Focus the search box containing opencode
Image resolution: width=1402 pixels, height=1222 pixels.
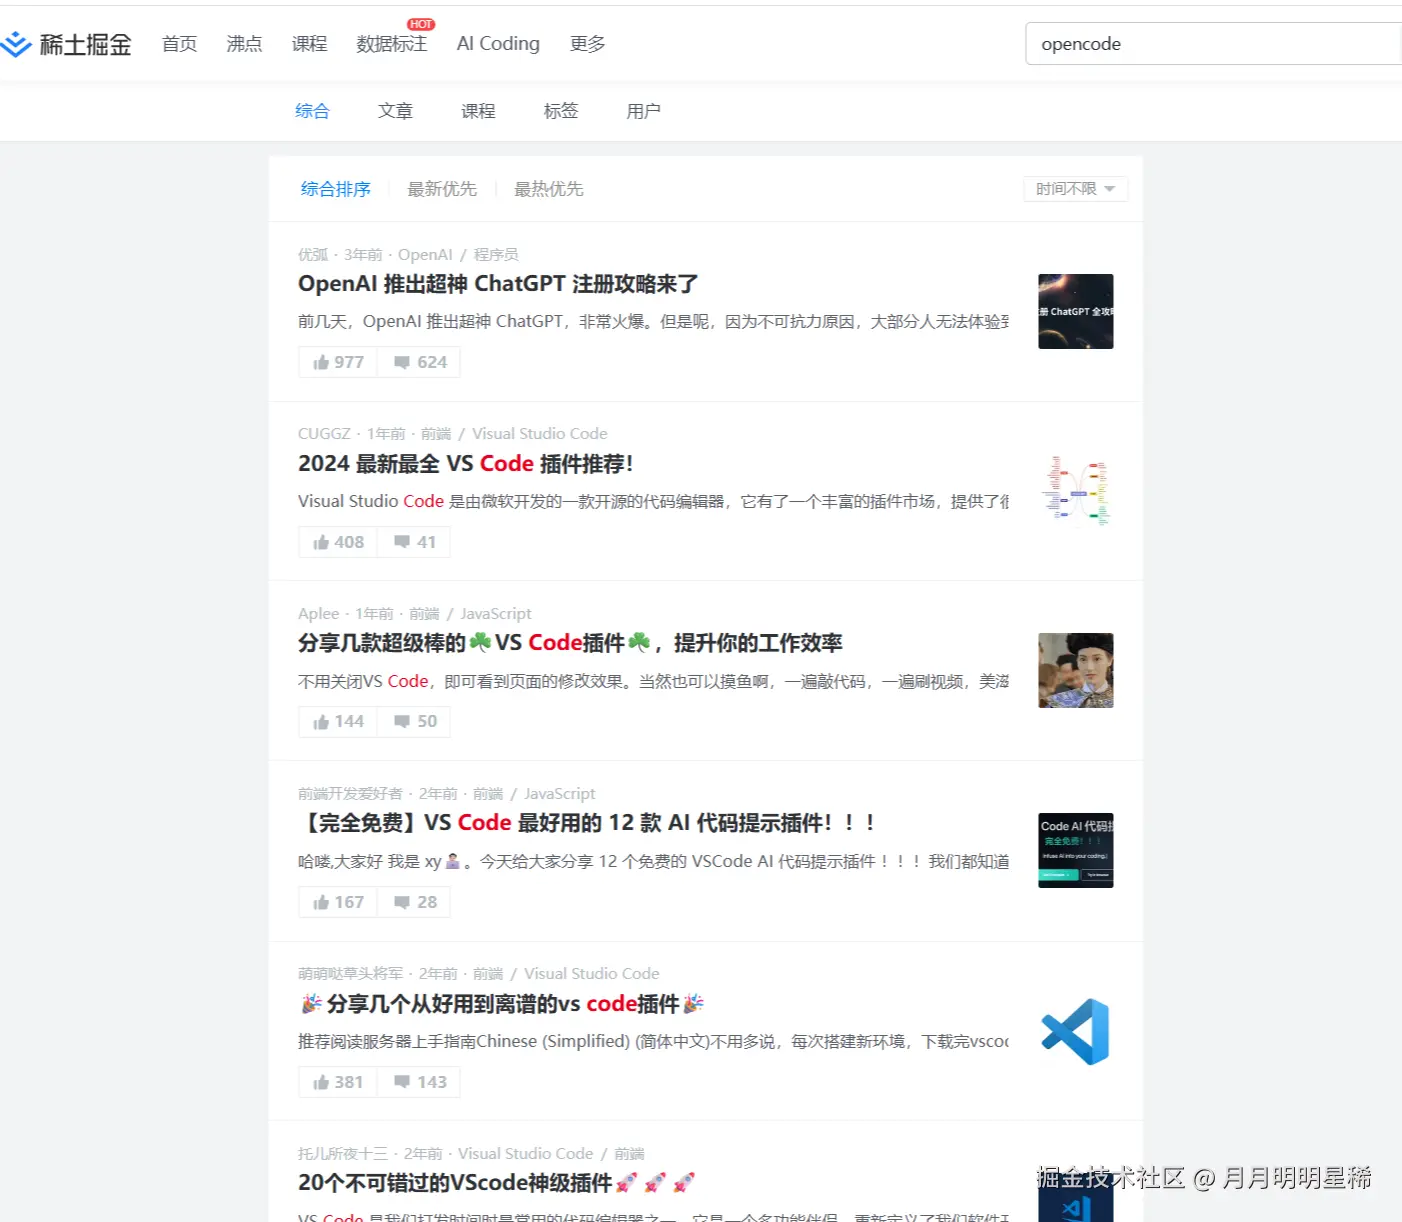[1213, 44]
